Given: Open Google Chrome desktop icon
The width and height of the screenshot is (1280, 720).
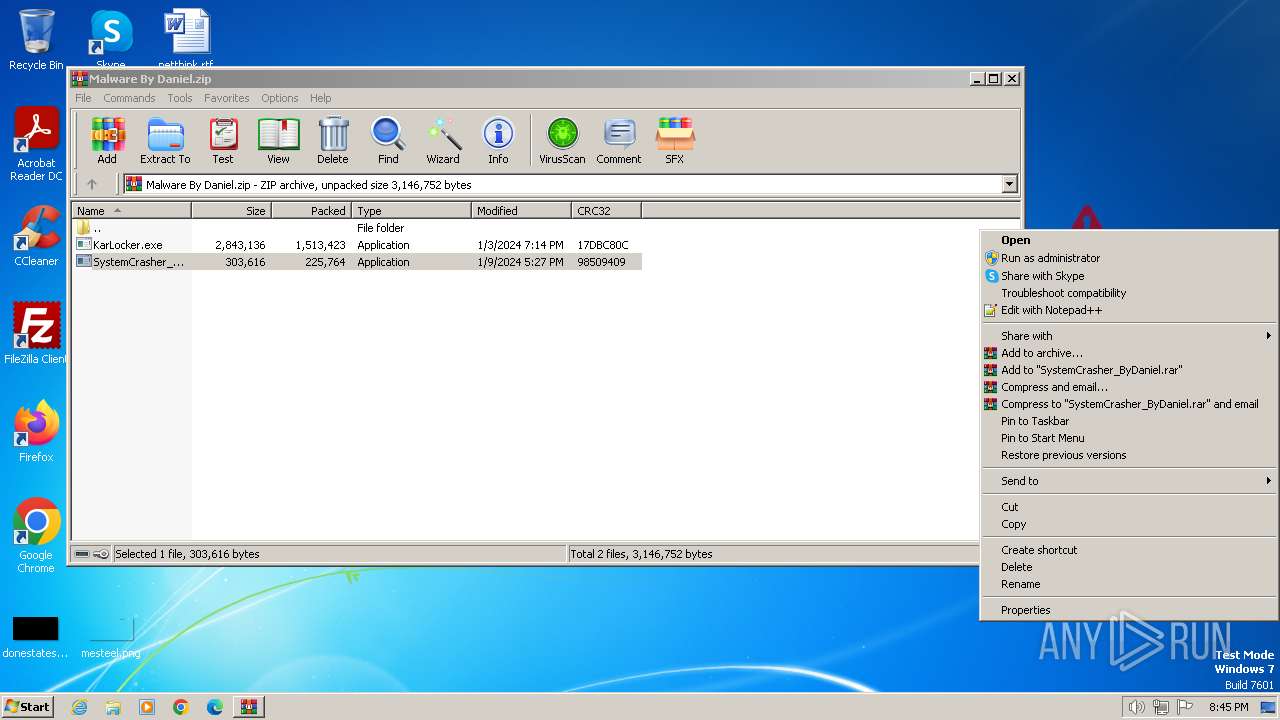Looking at the screenshot, I should coord(36,536).
